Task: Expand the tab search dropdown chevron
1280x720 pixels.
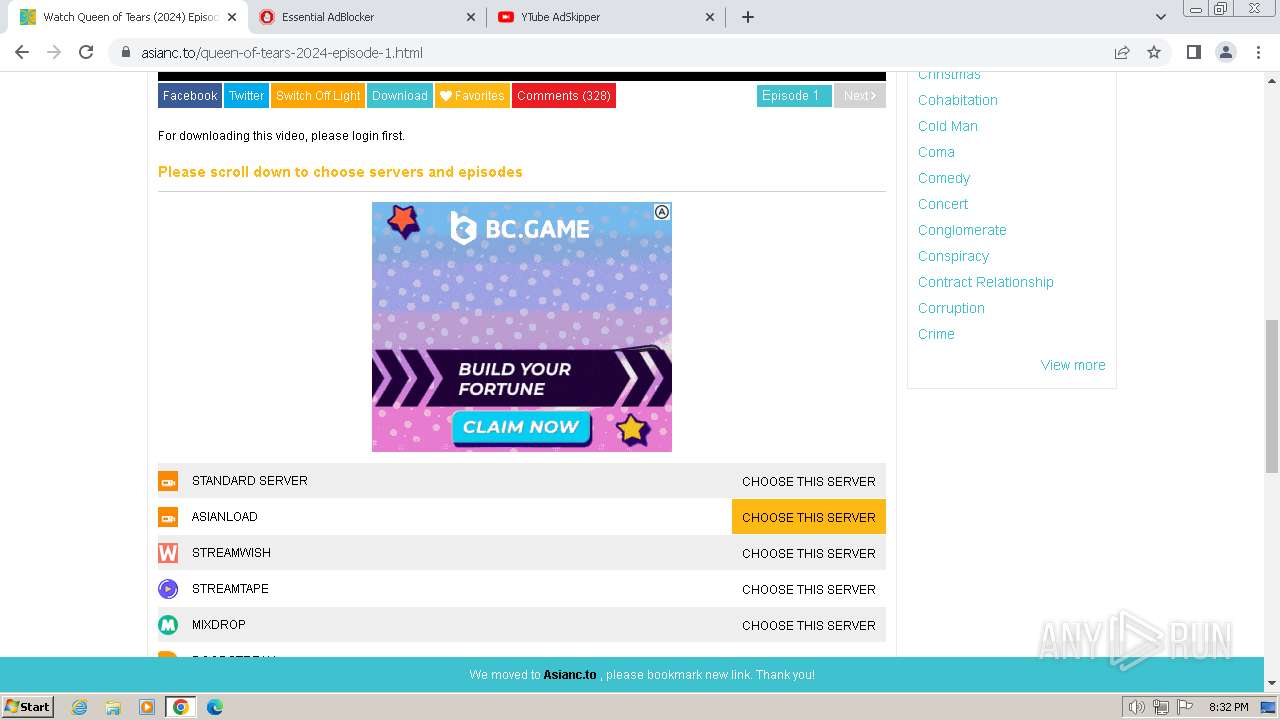Action: [1160, 17]
